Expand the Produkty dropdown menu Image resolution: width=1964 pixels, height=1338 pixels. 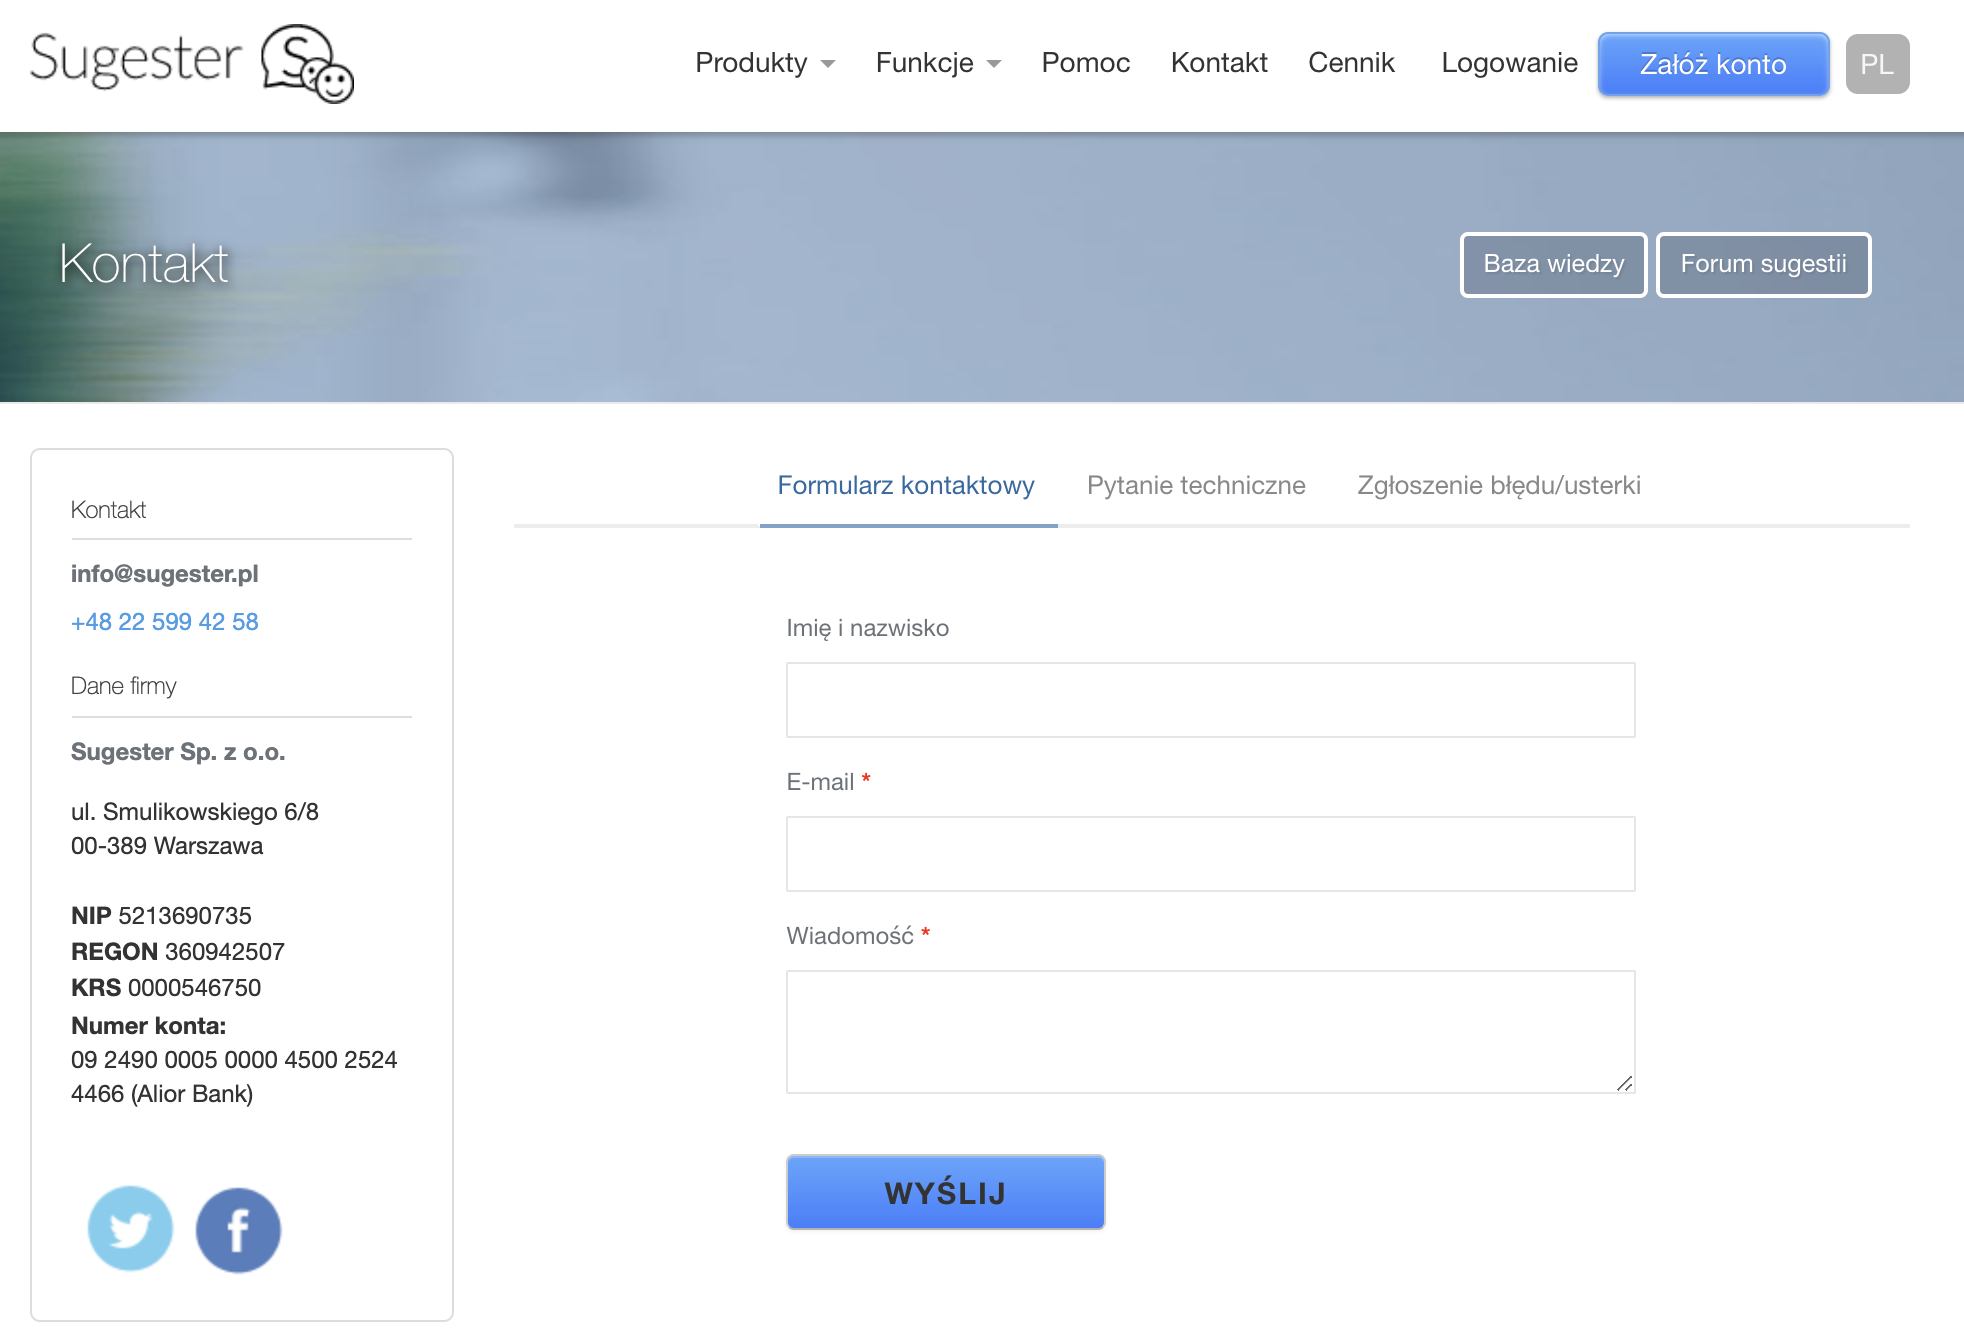coord(764,63)
